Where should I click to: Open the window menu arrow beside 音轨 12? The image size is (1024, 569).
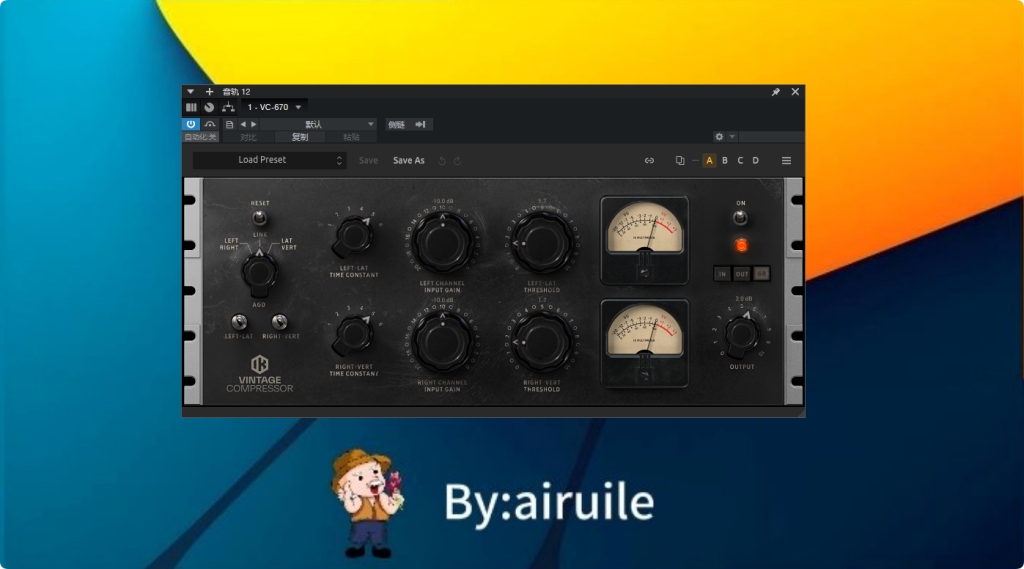(190, 92)
